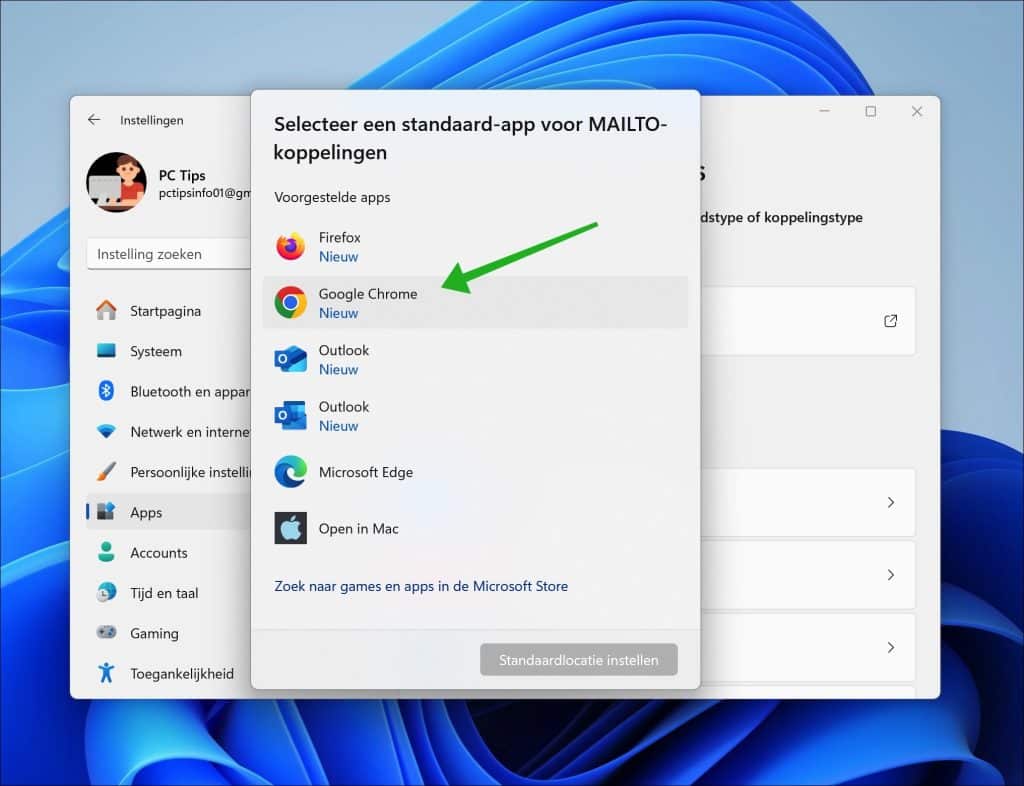The width and height of the screenshot is (1024, 786).
Task: Click Nieuw label under Google Chrome
Action: pyautogui.click(x=338, y=313)
